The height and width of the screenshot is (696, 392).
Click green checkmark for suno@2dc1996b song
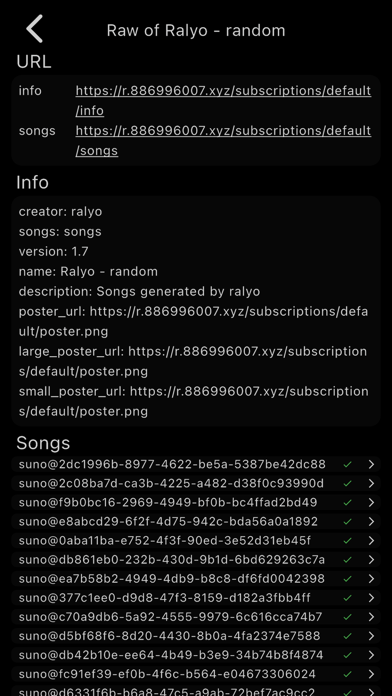pyautogui.click(x=348, y=464)
